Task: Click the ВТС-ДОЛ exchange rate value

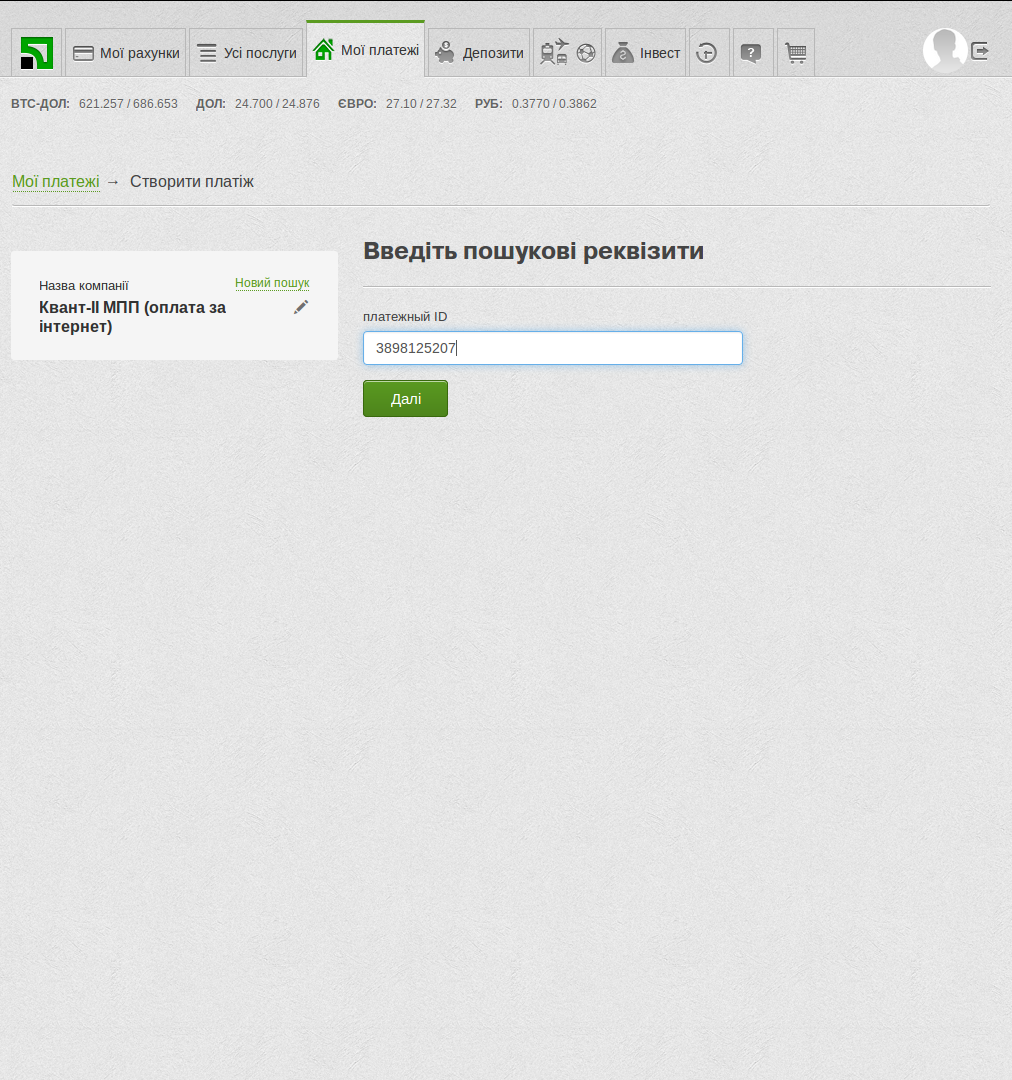Action: (128, 104)
